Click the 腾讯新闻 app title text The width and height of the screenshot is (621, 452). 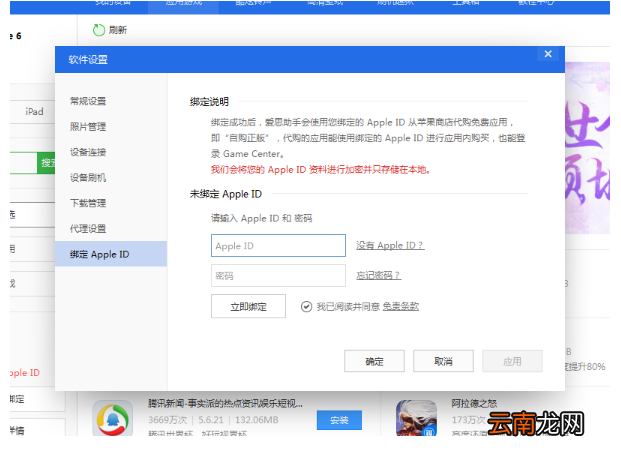(225, 403)
